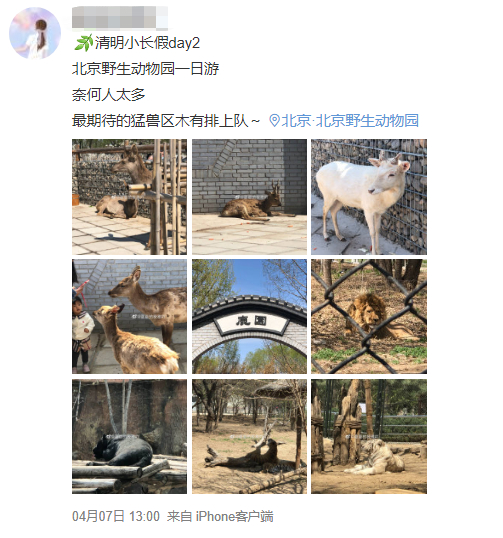The height and width of the screenshot is (538, 503).
Task: Click the 北京野生动物园一日游 text line
Action: pyautogui.click(x=145, y=69)
